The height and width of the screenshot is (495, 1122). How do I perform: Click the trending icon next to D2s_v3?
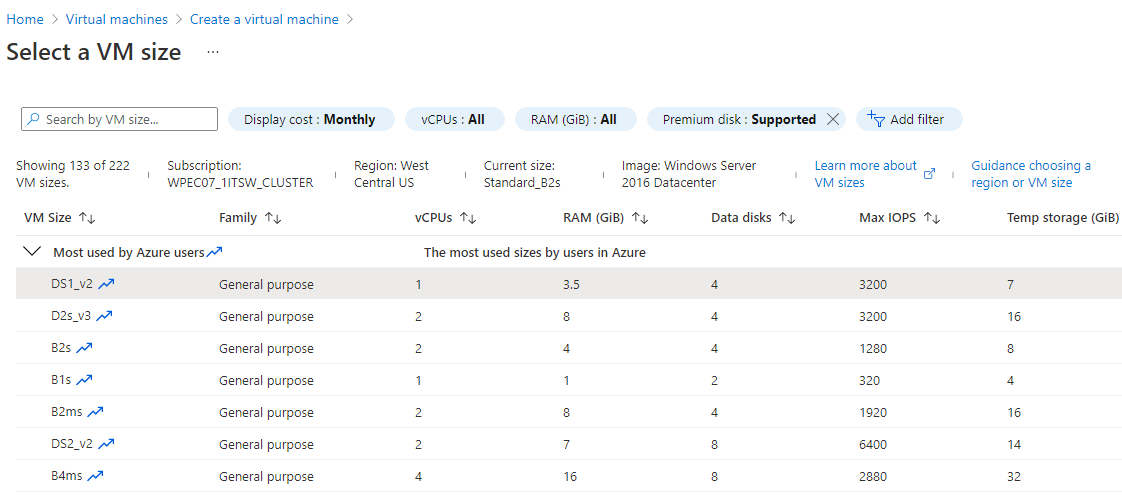[x=104, y=315]
